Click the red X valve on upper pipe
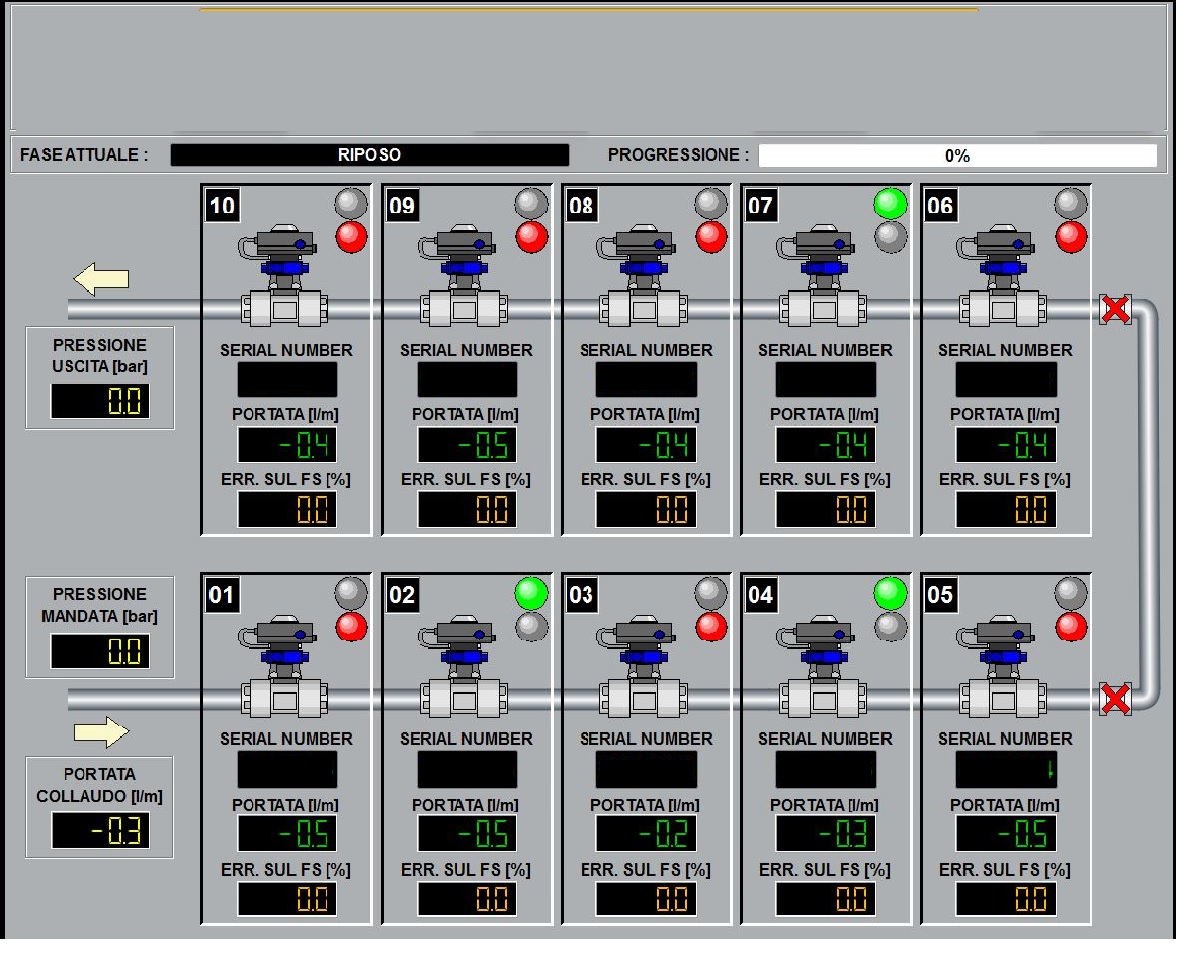This screenshot has width=1200, height=966. (x=1115, y=309)
